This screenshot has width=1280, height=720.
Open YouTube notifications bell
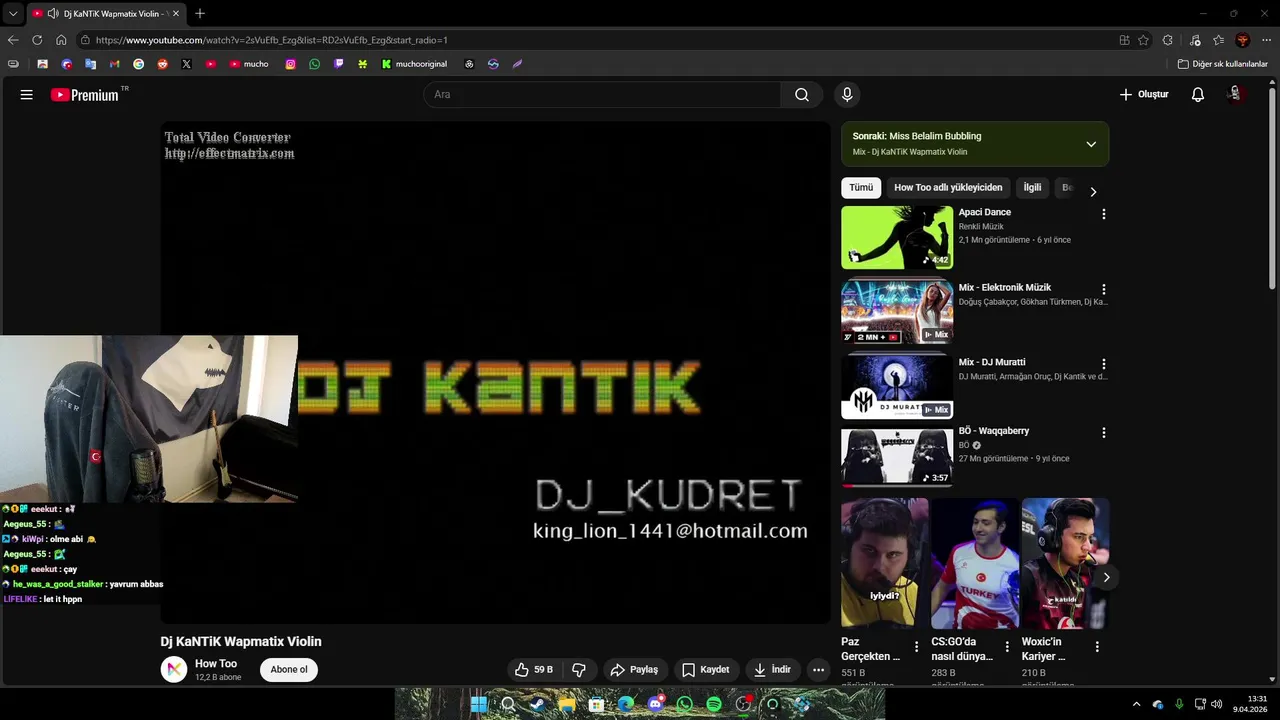(x=1198, y=95)
